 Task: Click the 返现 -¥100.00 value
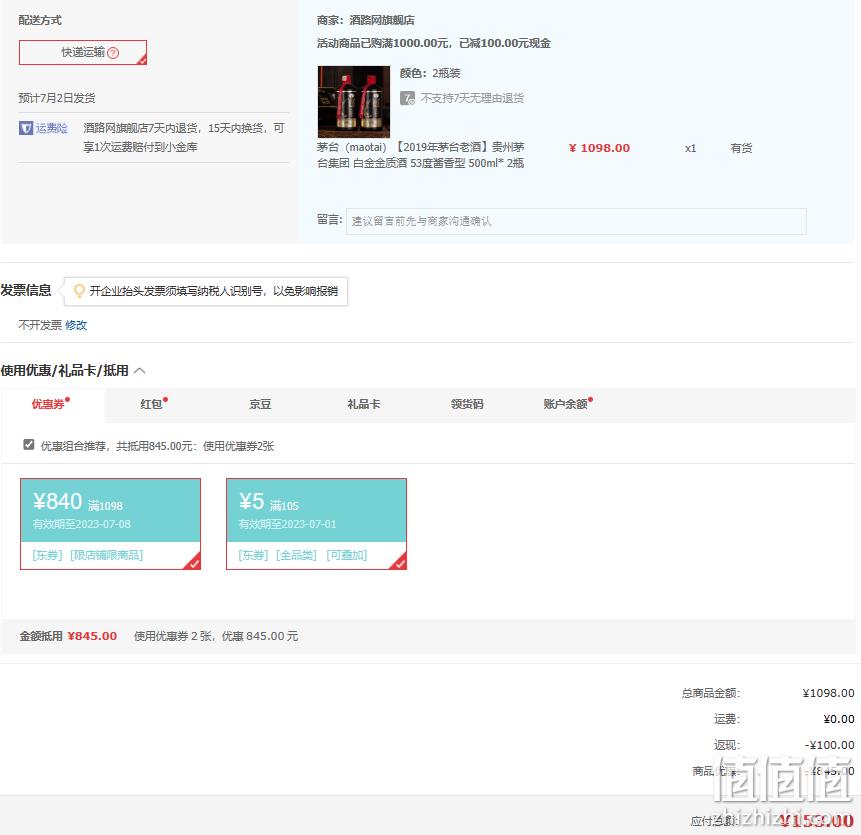click(829, 745)
